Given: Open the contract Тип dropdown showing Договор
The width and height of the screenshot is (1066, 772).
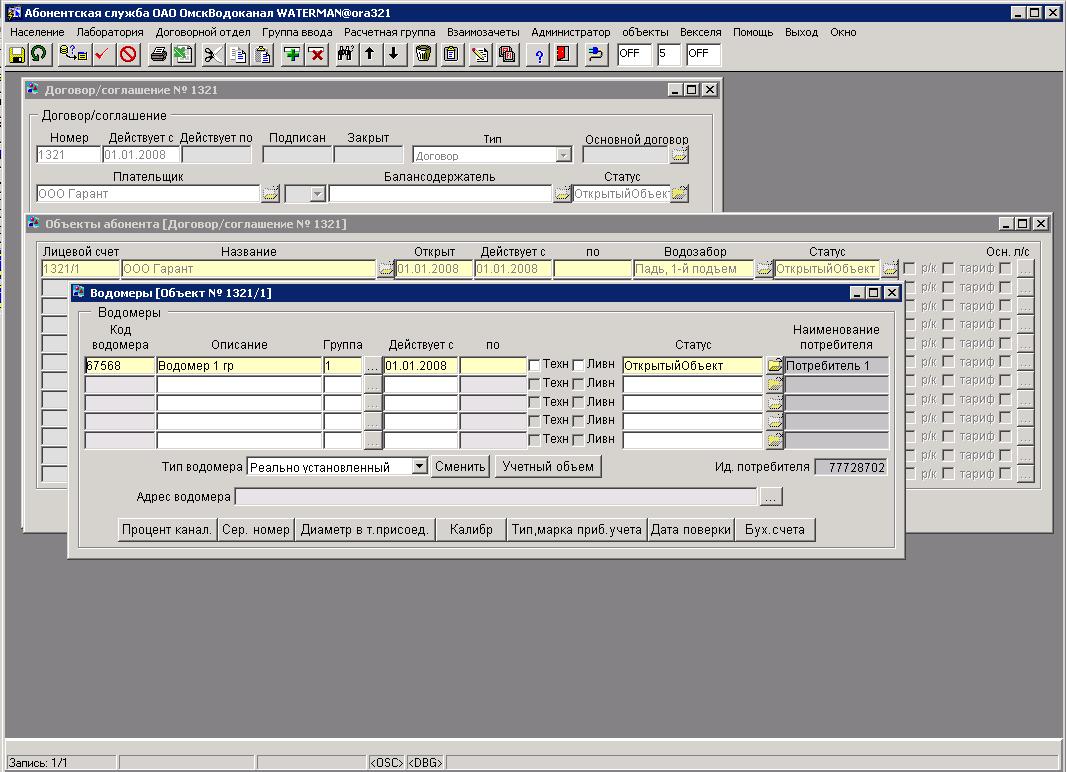Looking at the screenshot, I should tap(563, 155).
